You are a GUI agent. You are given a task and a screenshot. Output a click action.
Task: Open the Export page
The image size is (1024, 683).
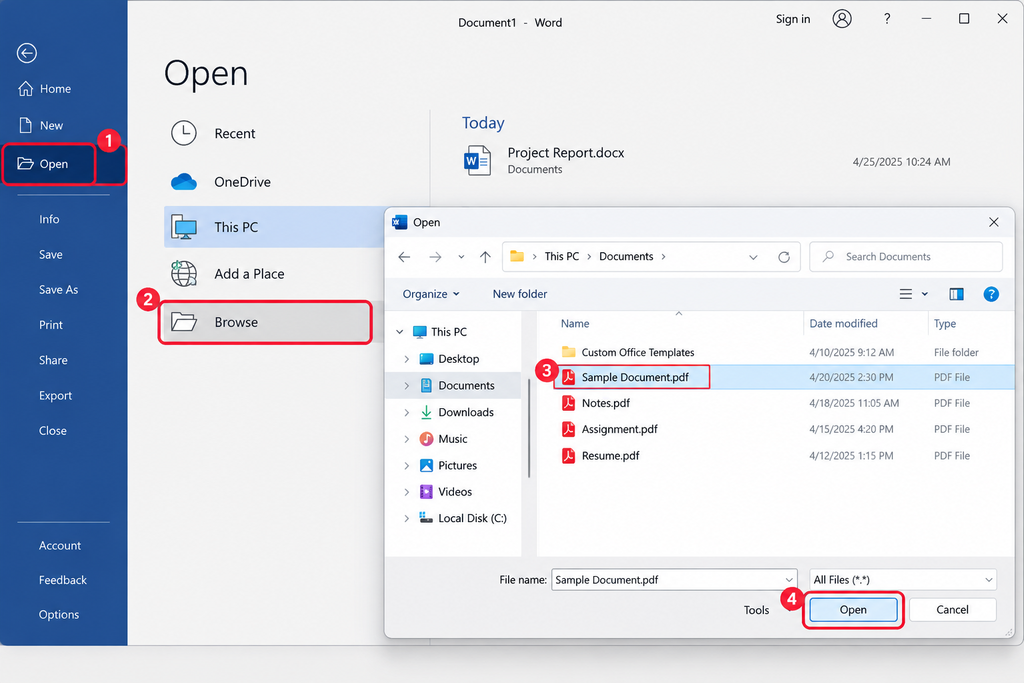point(55,396)
